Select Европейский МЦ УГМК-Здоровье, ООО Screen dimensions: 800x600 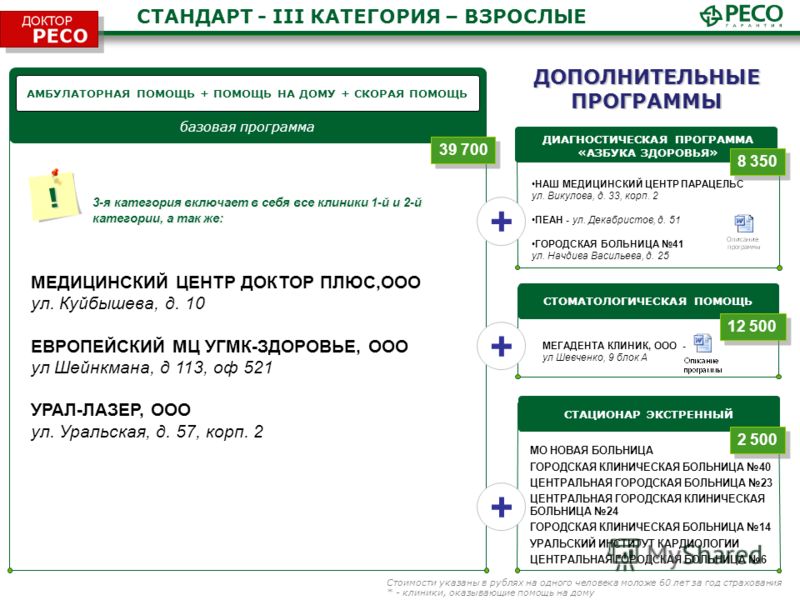pyautogui.click(x=219, y=346)
